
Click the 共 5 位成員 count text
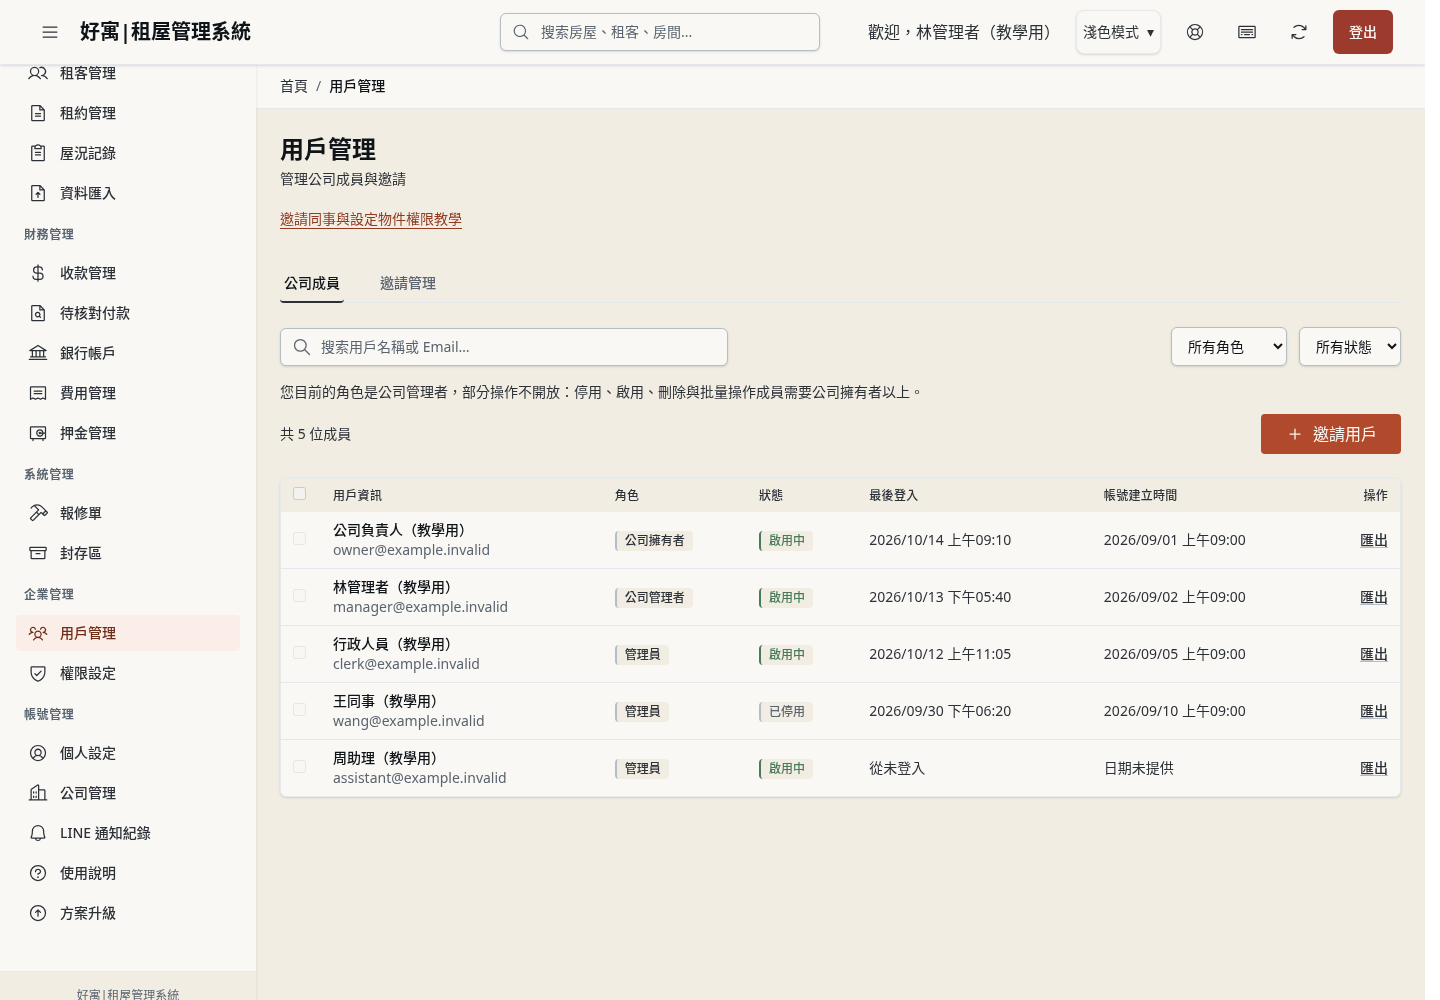[x=315, y=434]
